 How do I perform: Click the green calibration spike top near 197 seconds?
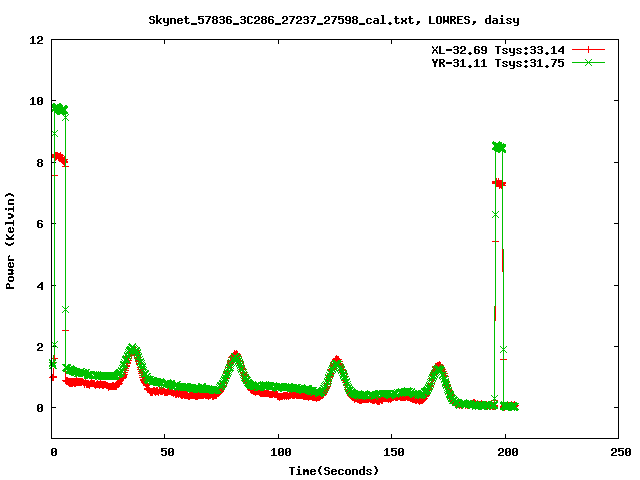pyautogui.click(x=499, y=147)
